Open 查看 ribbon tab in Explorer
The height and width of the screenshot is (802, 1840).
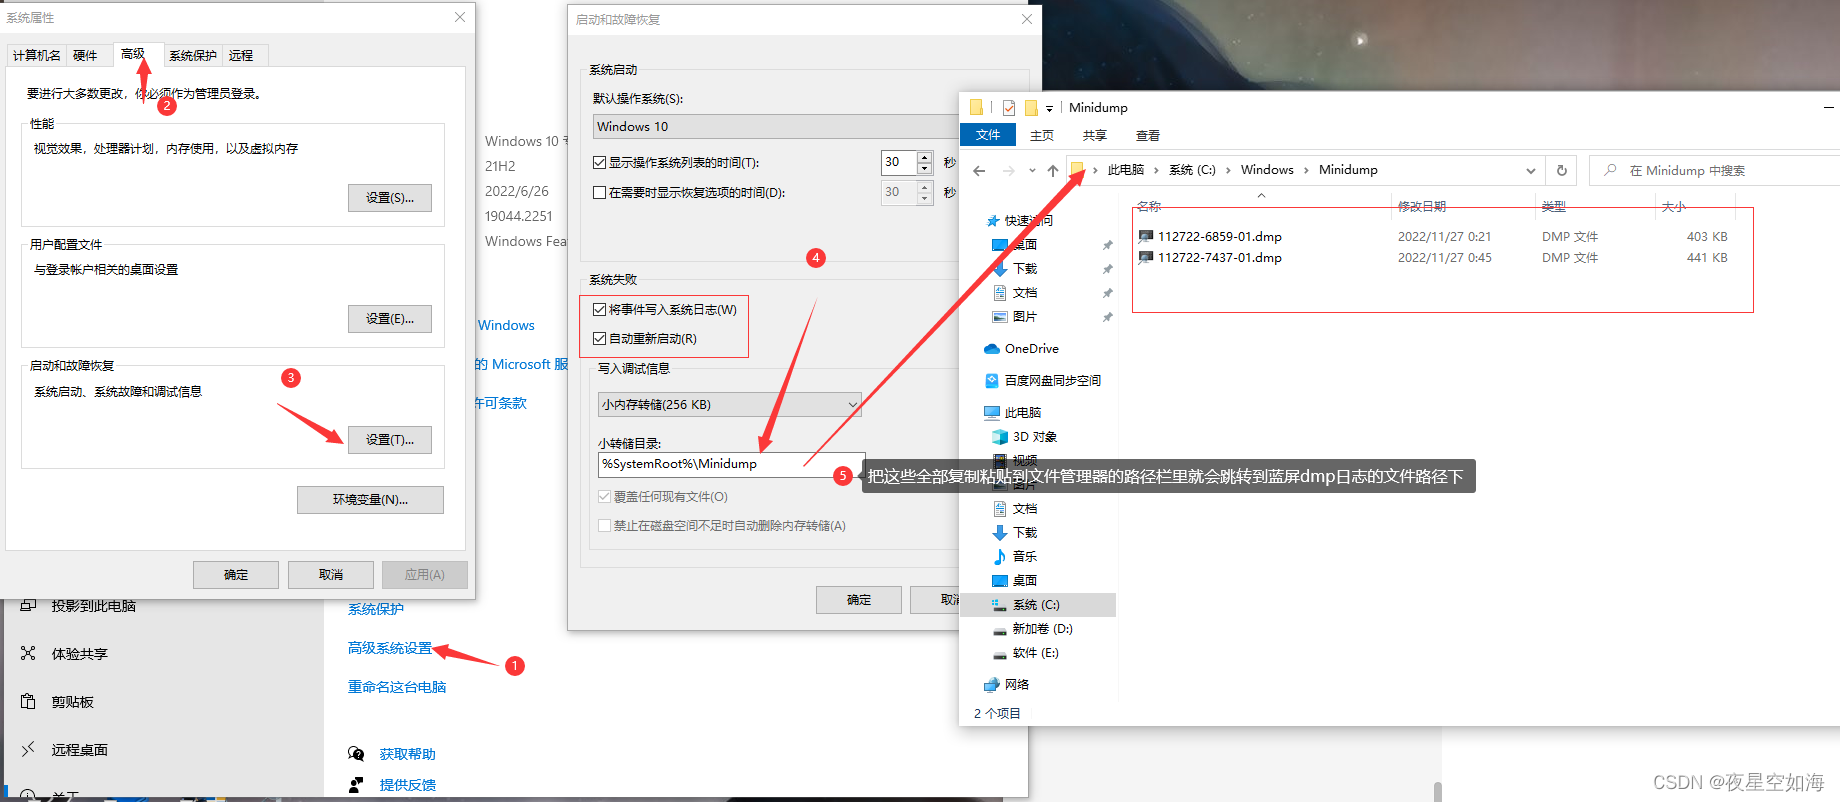[1148, 135]
